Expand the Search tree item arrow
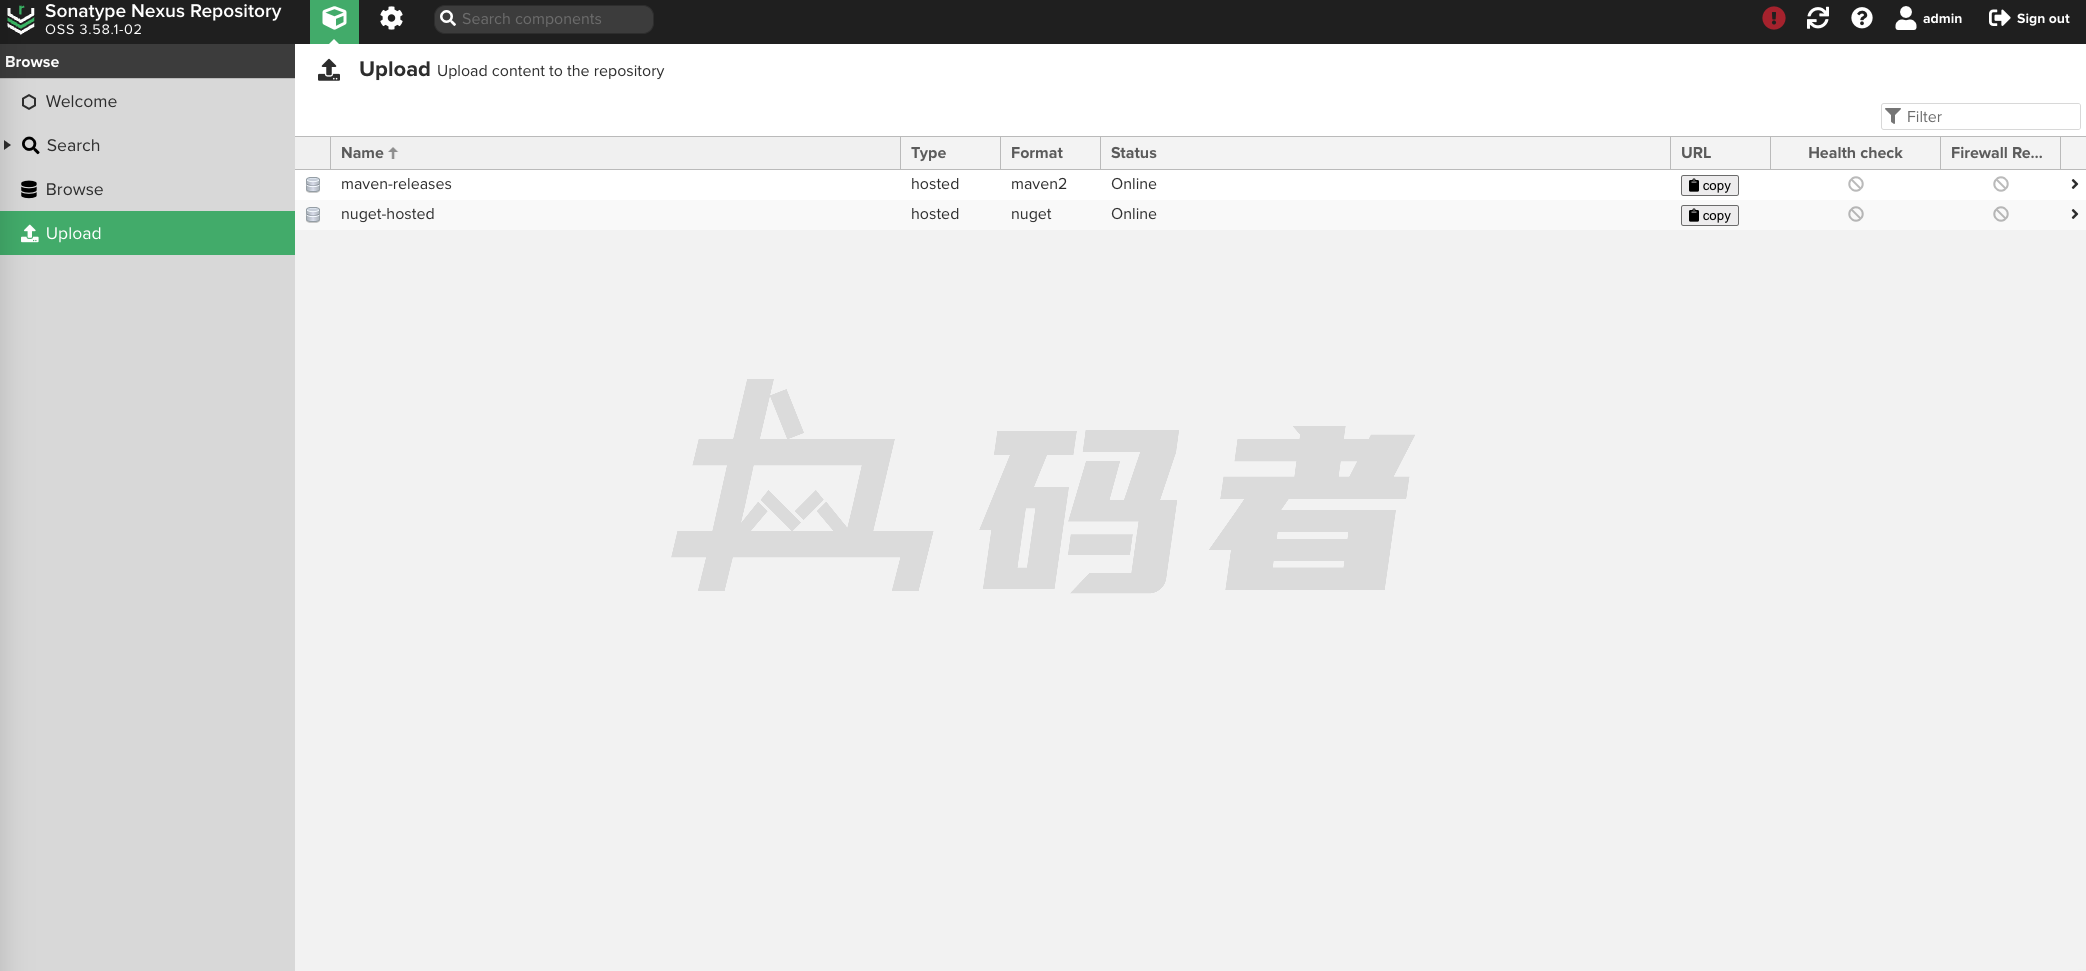Viewport: 2086px width, 971px height. [x=8, y=145]
